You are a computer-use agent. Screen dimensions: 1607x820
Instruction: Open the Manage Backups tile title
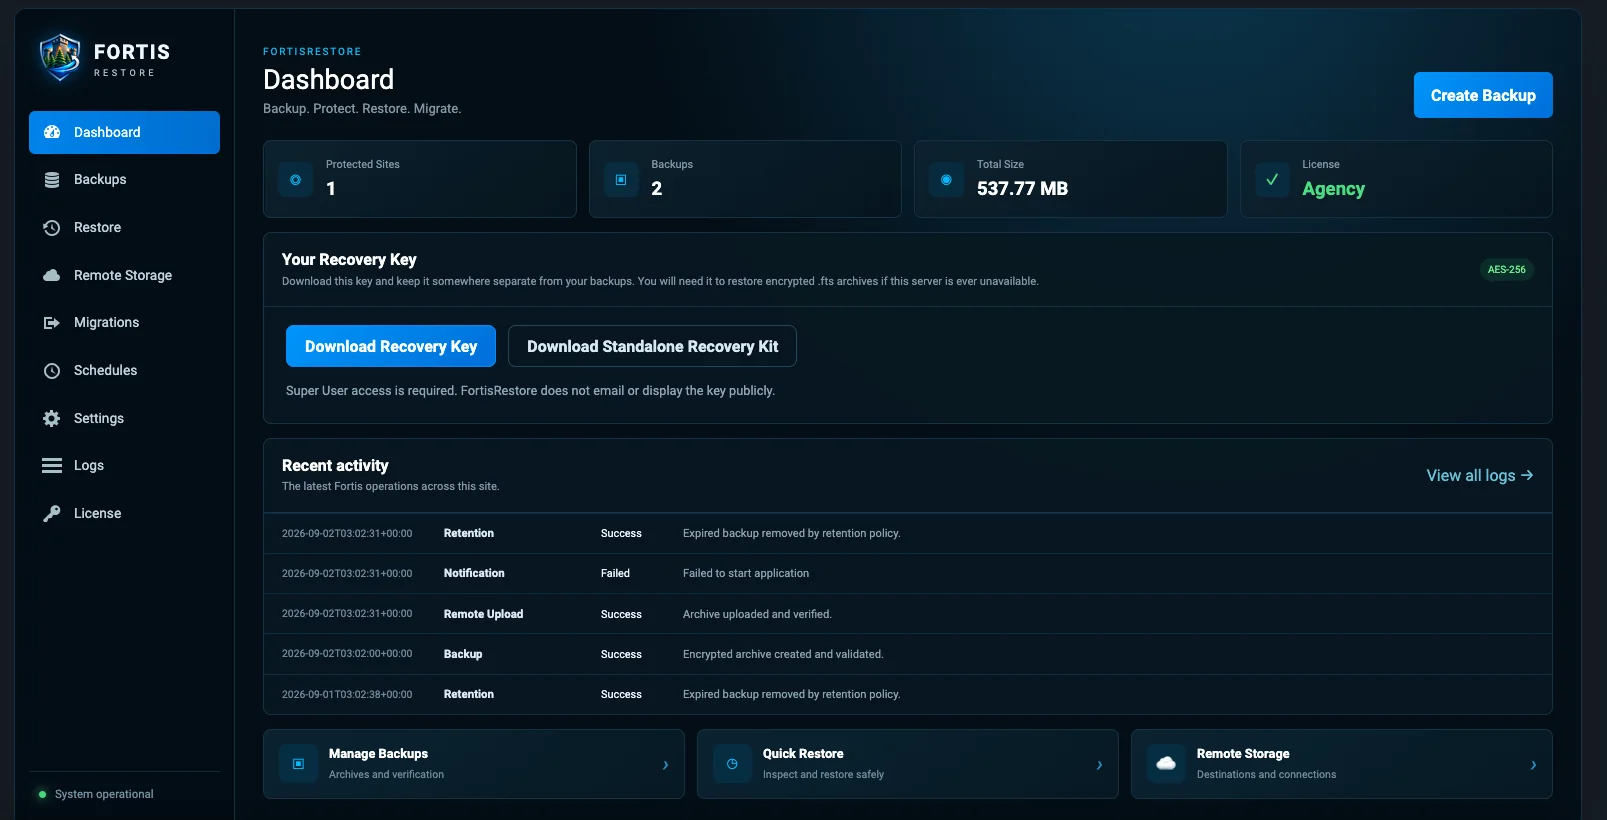click(x=378, y=754)
